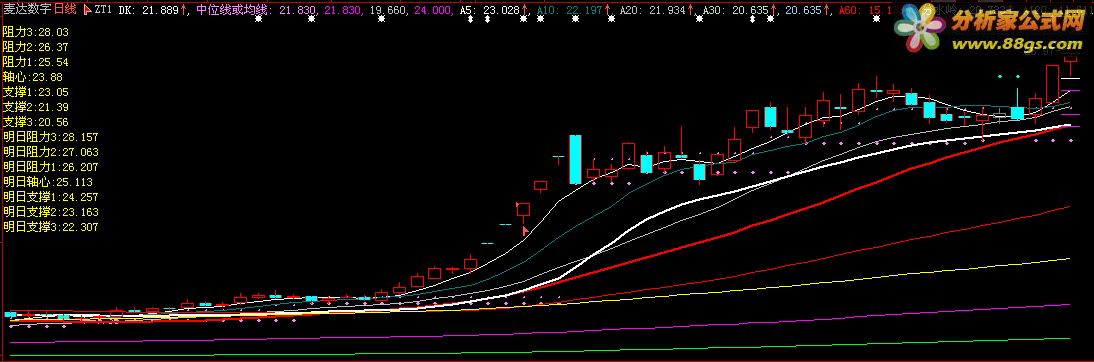Click the 支撑1:23.05 support label
Image resolution: width=1094 pixels, height=362 pixels.
coord(36,92)
